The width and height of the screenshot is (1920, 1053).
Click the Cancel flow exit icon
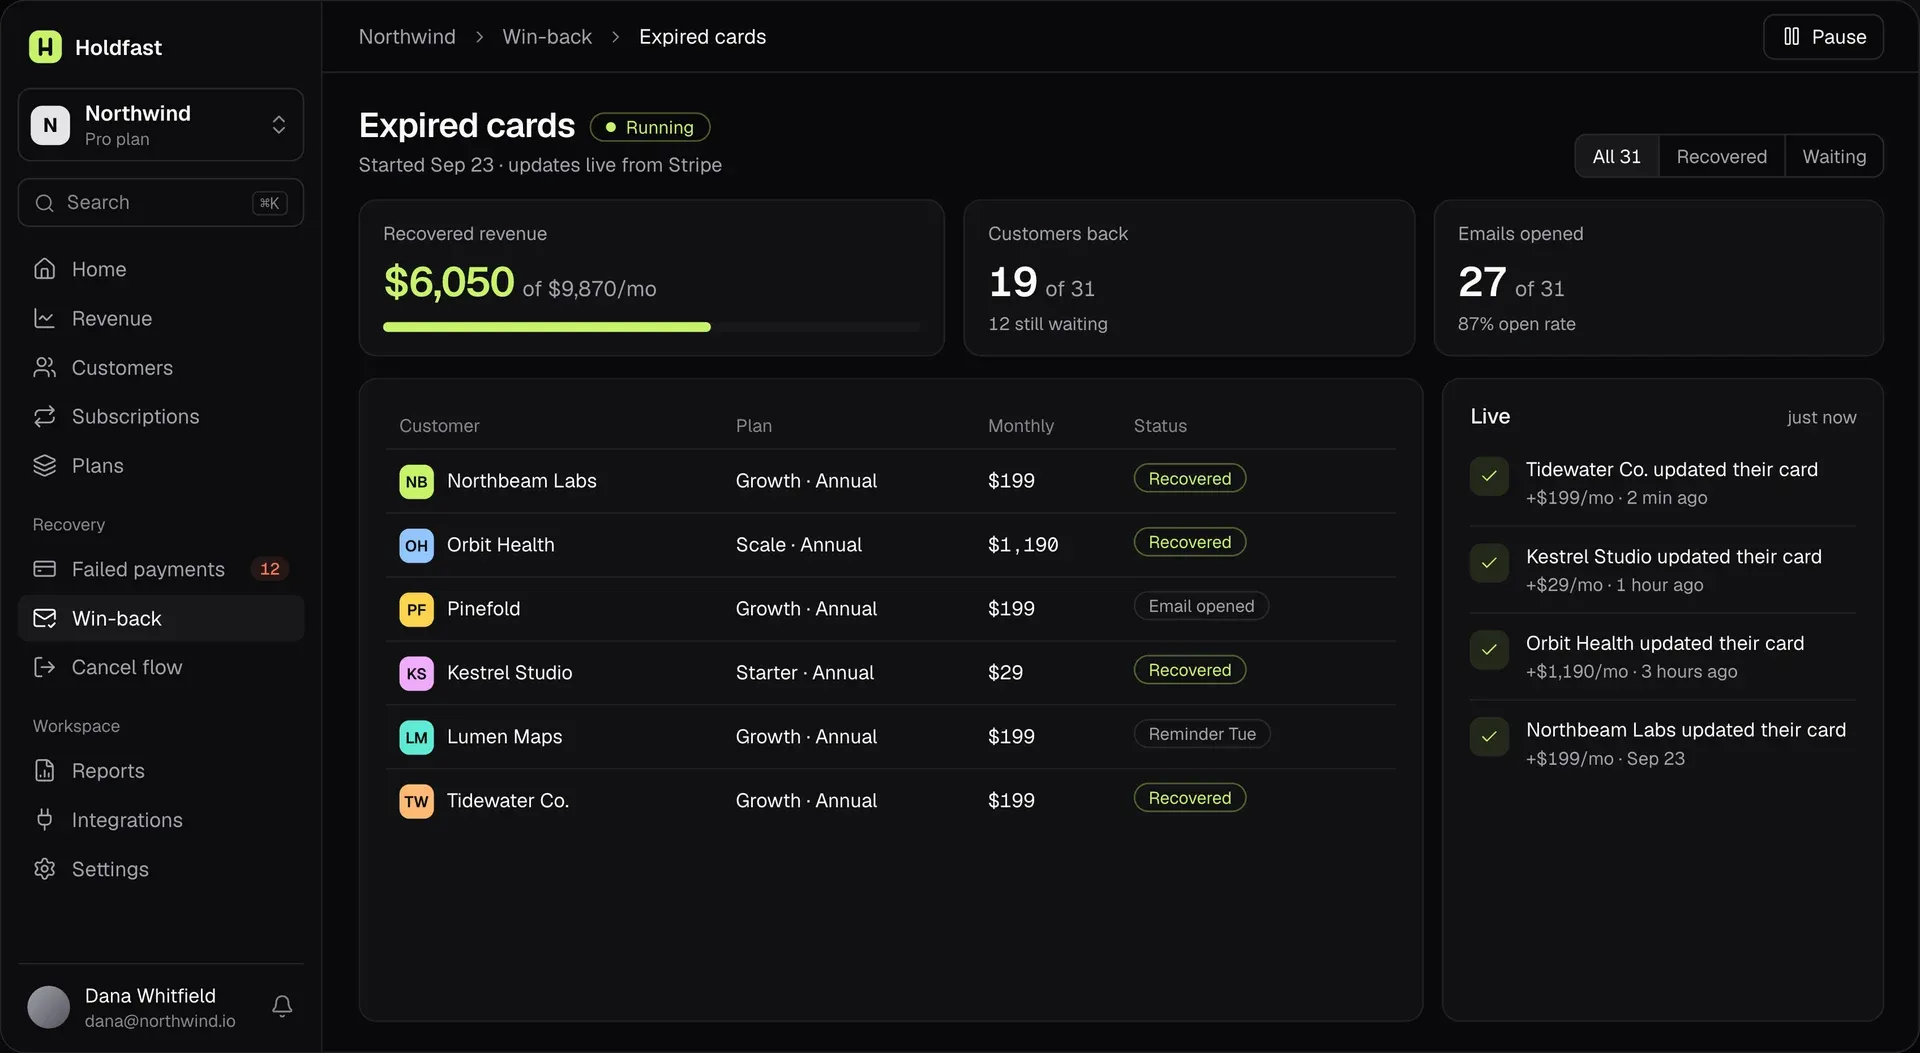click(x=44, y=667)
